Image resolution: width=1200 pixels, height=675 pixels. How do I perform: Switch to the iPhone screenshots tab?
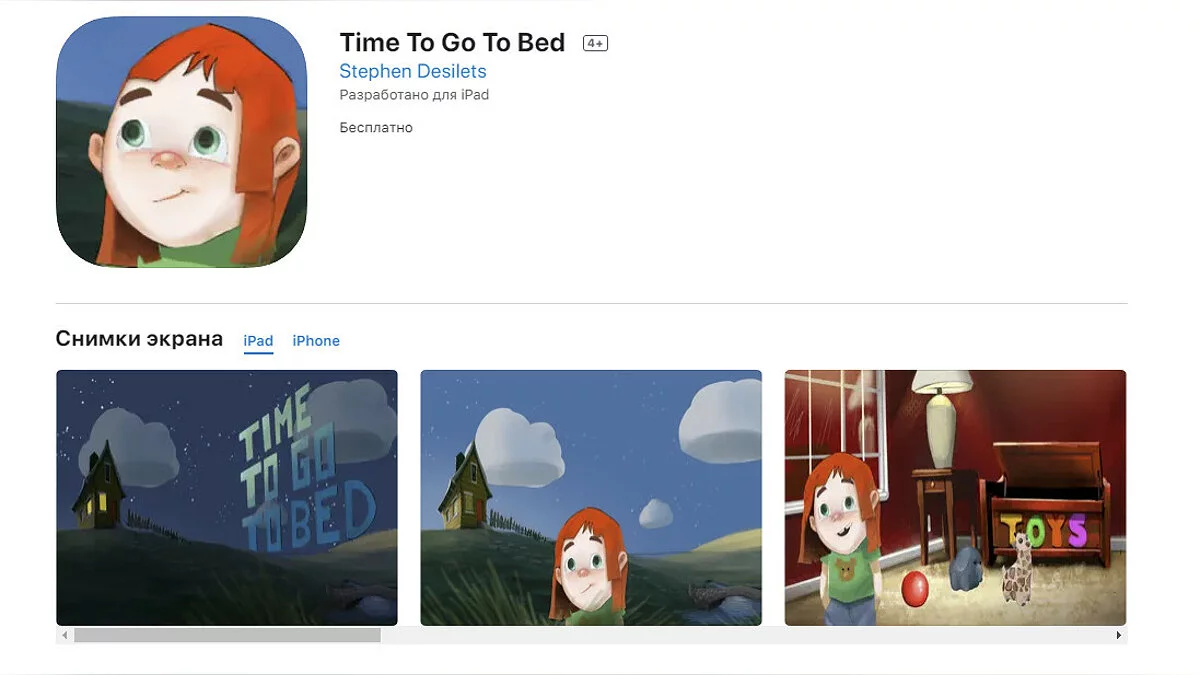pyautogui.click(x=316, y=341)
